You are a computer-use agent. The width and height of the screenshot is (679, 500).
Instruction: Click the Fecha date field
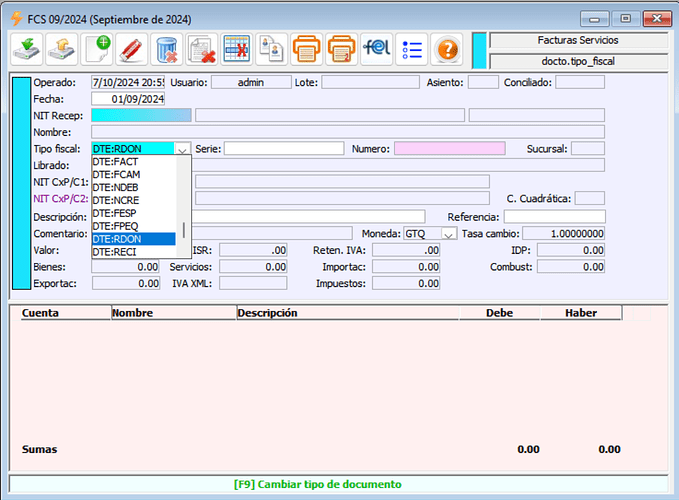pos(128,99)
